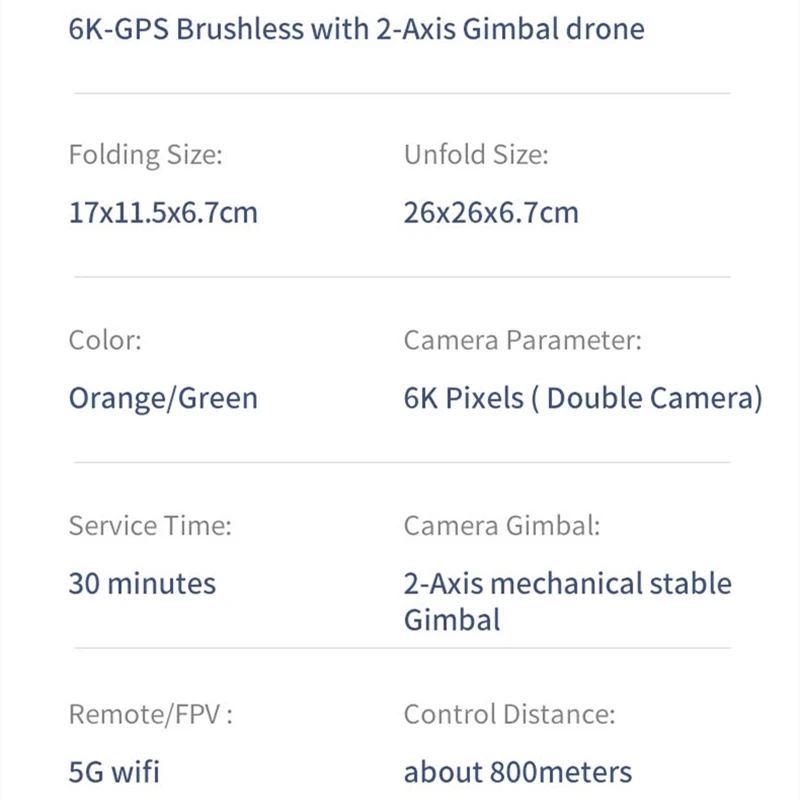
Task: Click the Control Distance label
Action: pos(509,714)
